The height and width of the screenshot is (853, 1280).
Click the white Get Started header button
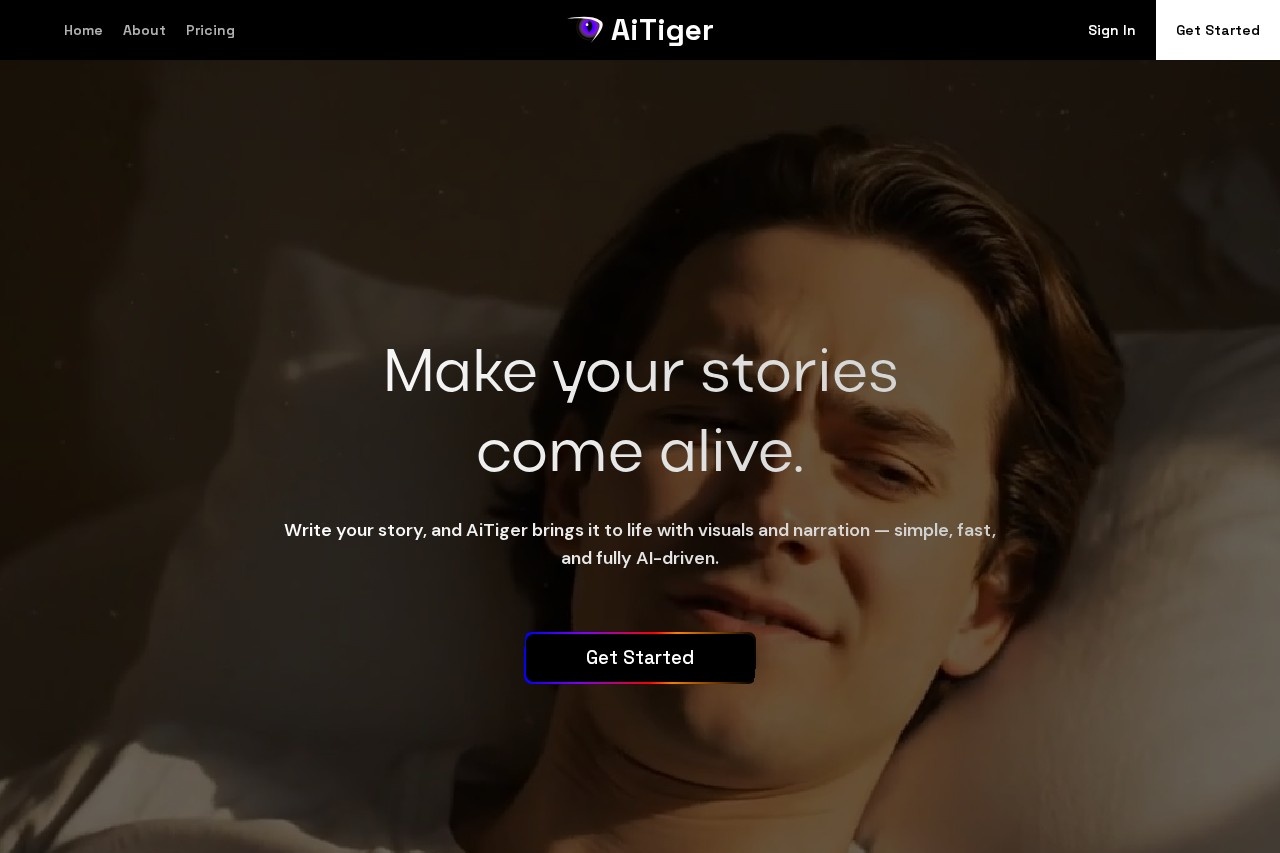pos(1218,30)
